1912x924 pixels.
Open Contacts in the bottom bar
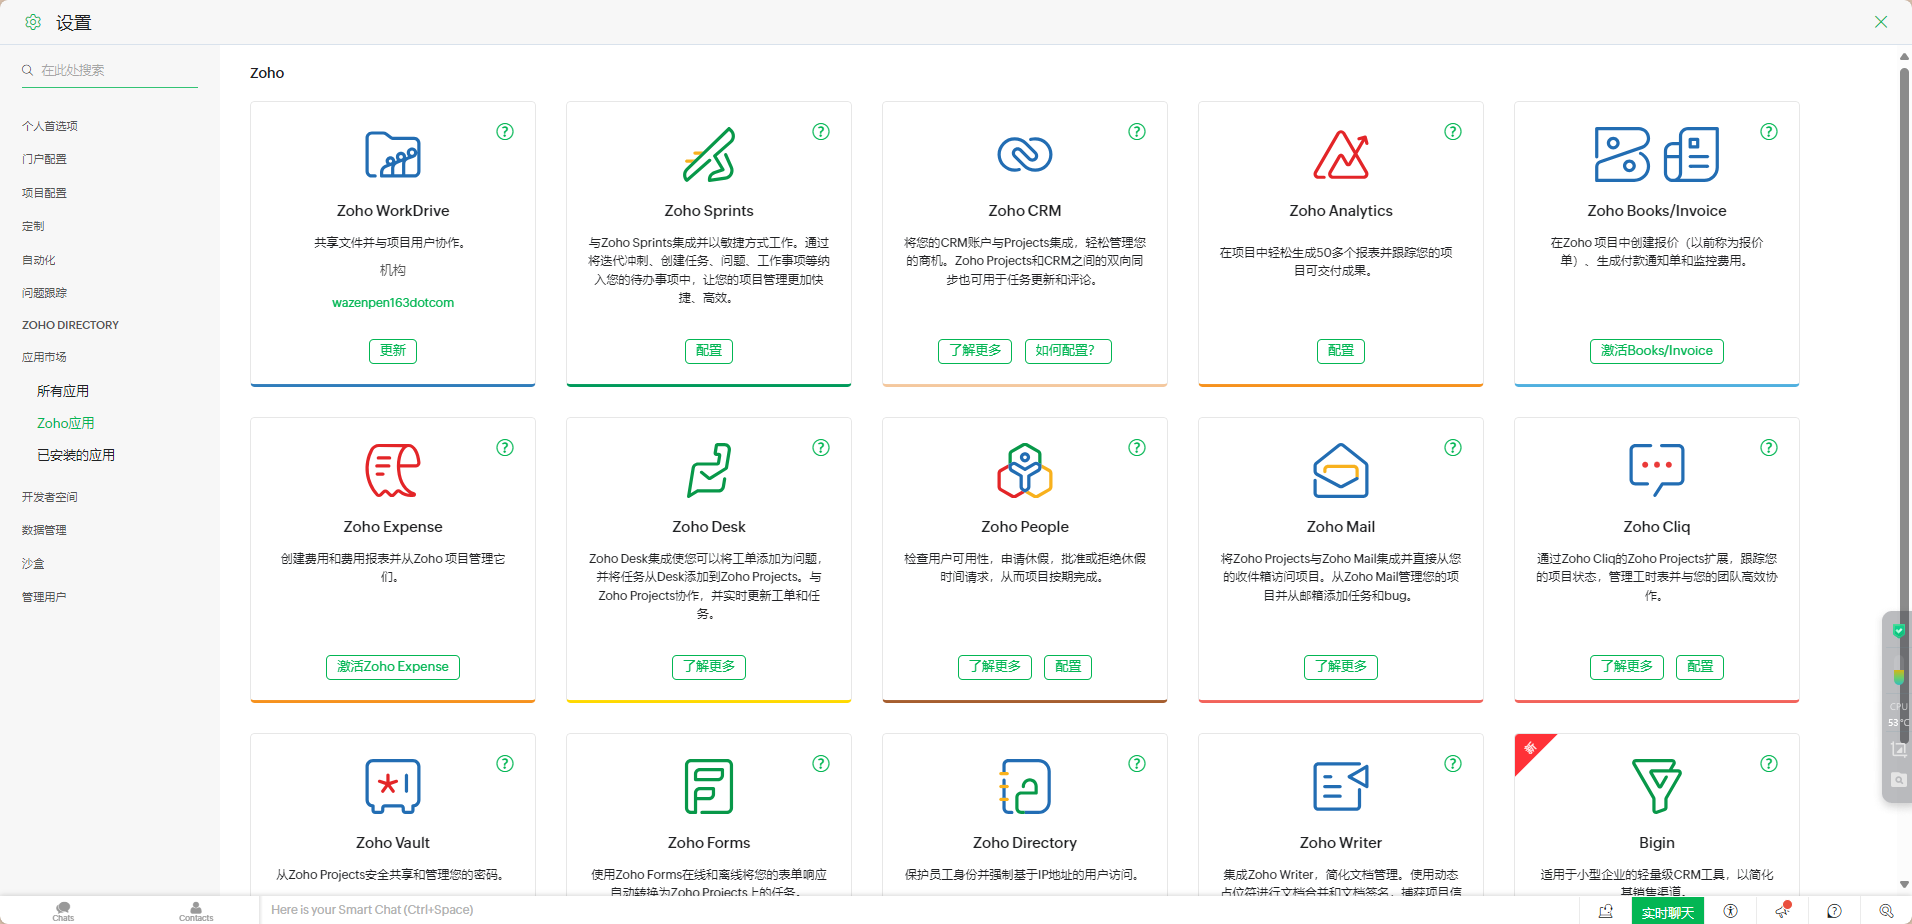tap(196, 911)
